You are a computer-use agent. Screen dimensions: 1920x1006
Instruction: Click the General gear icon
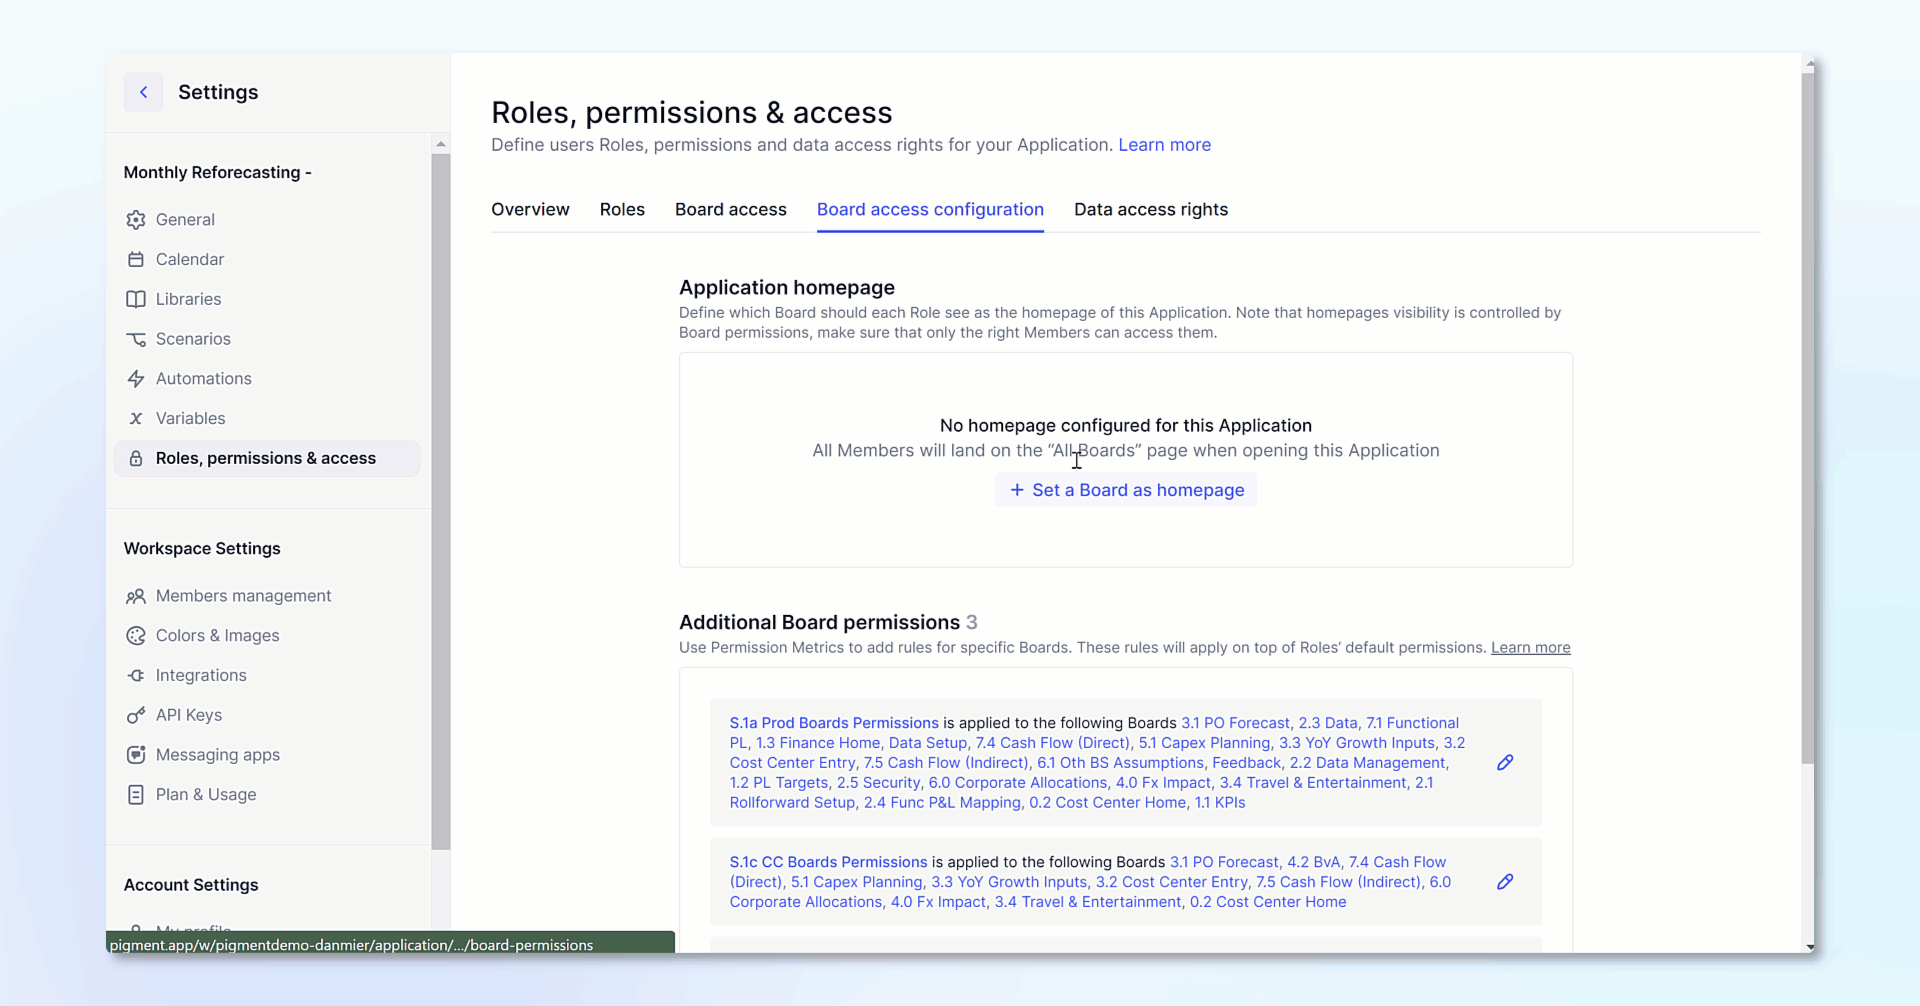click(136, 220)
